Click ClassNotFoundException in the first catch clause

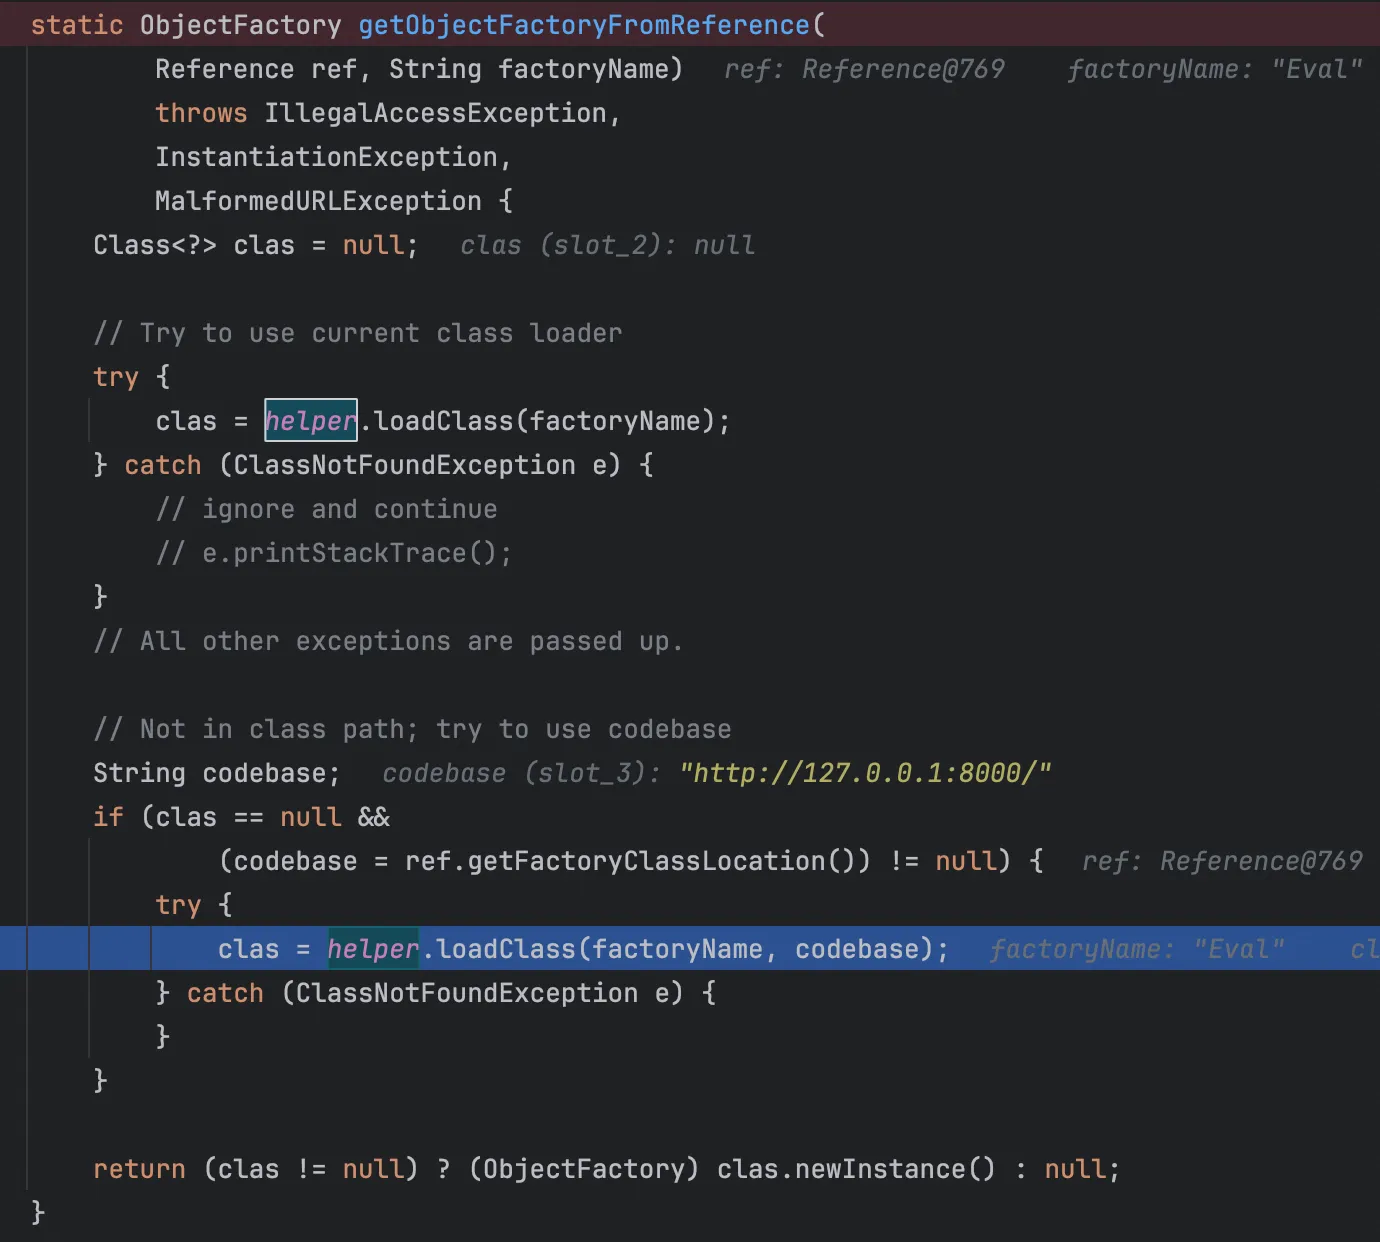click(x=404, y=465)
